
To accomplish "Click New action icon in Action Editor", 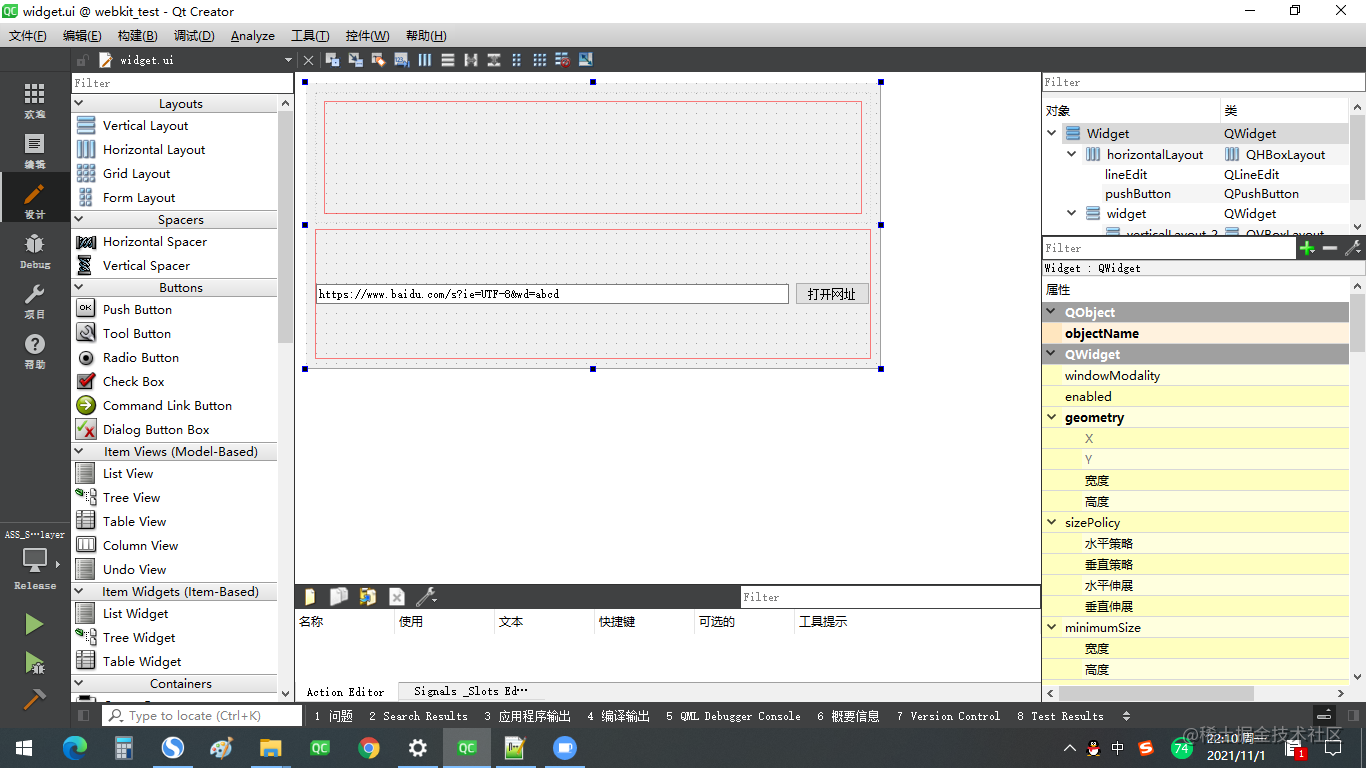I will (x=310, y=597).
